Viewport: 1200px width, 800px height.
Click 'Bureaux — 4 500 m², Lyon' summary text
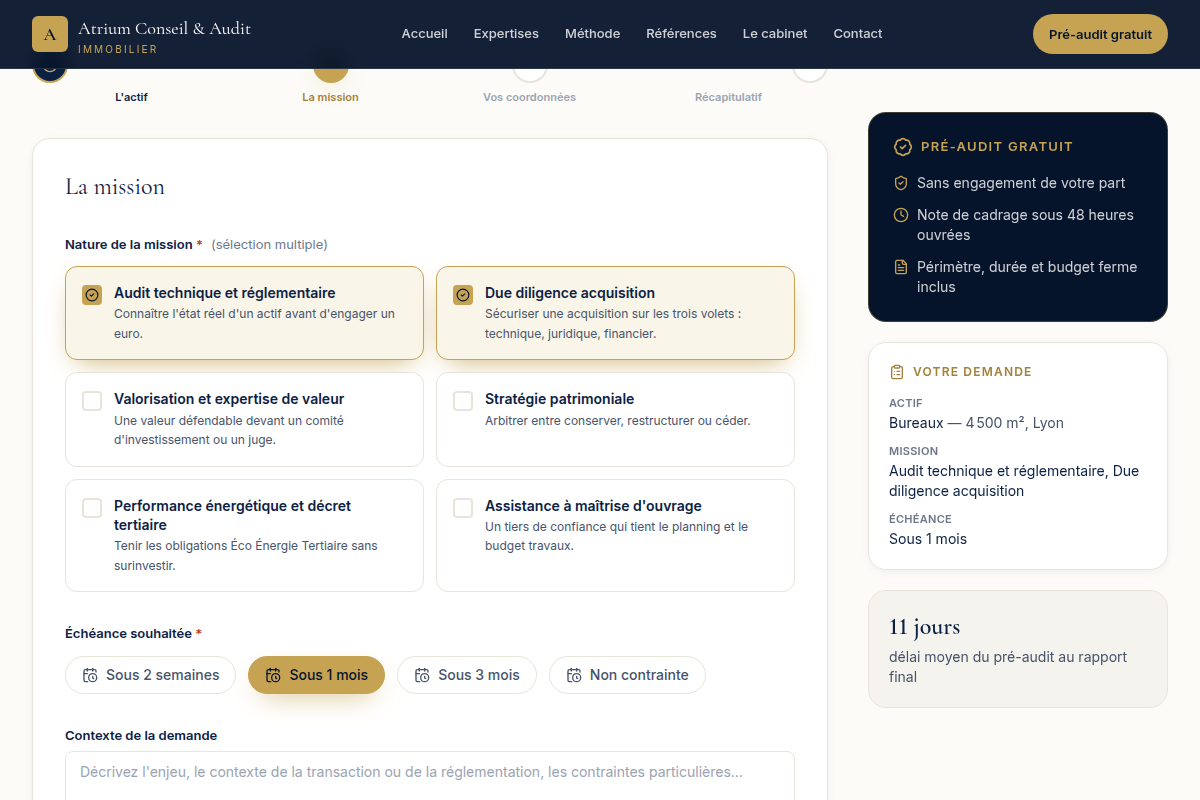click(976, 423)
